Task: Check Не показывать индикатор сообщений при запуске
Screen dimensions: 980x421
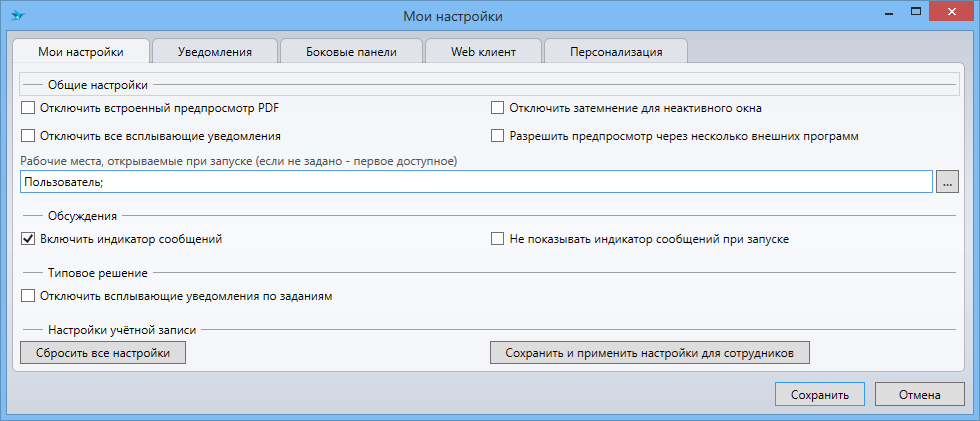Action: coord(497,240)
